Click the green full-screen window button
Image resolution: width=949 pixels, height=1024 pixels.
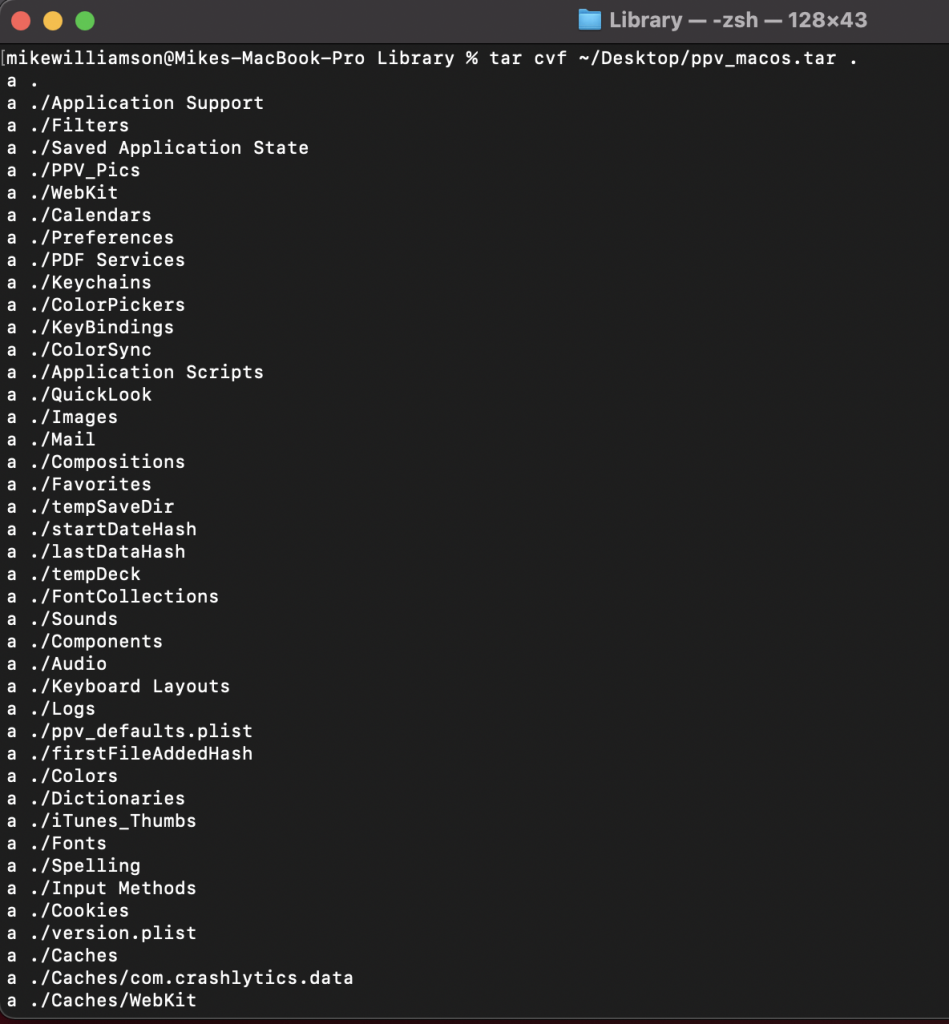point(85,20)
